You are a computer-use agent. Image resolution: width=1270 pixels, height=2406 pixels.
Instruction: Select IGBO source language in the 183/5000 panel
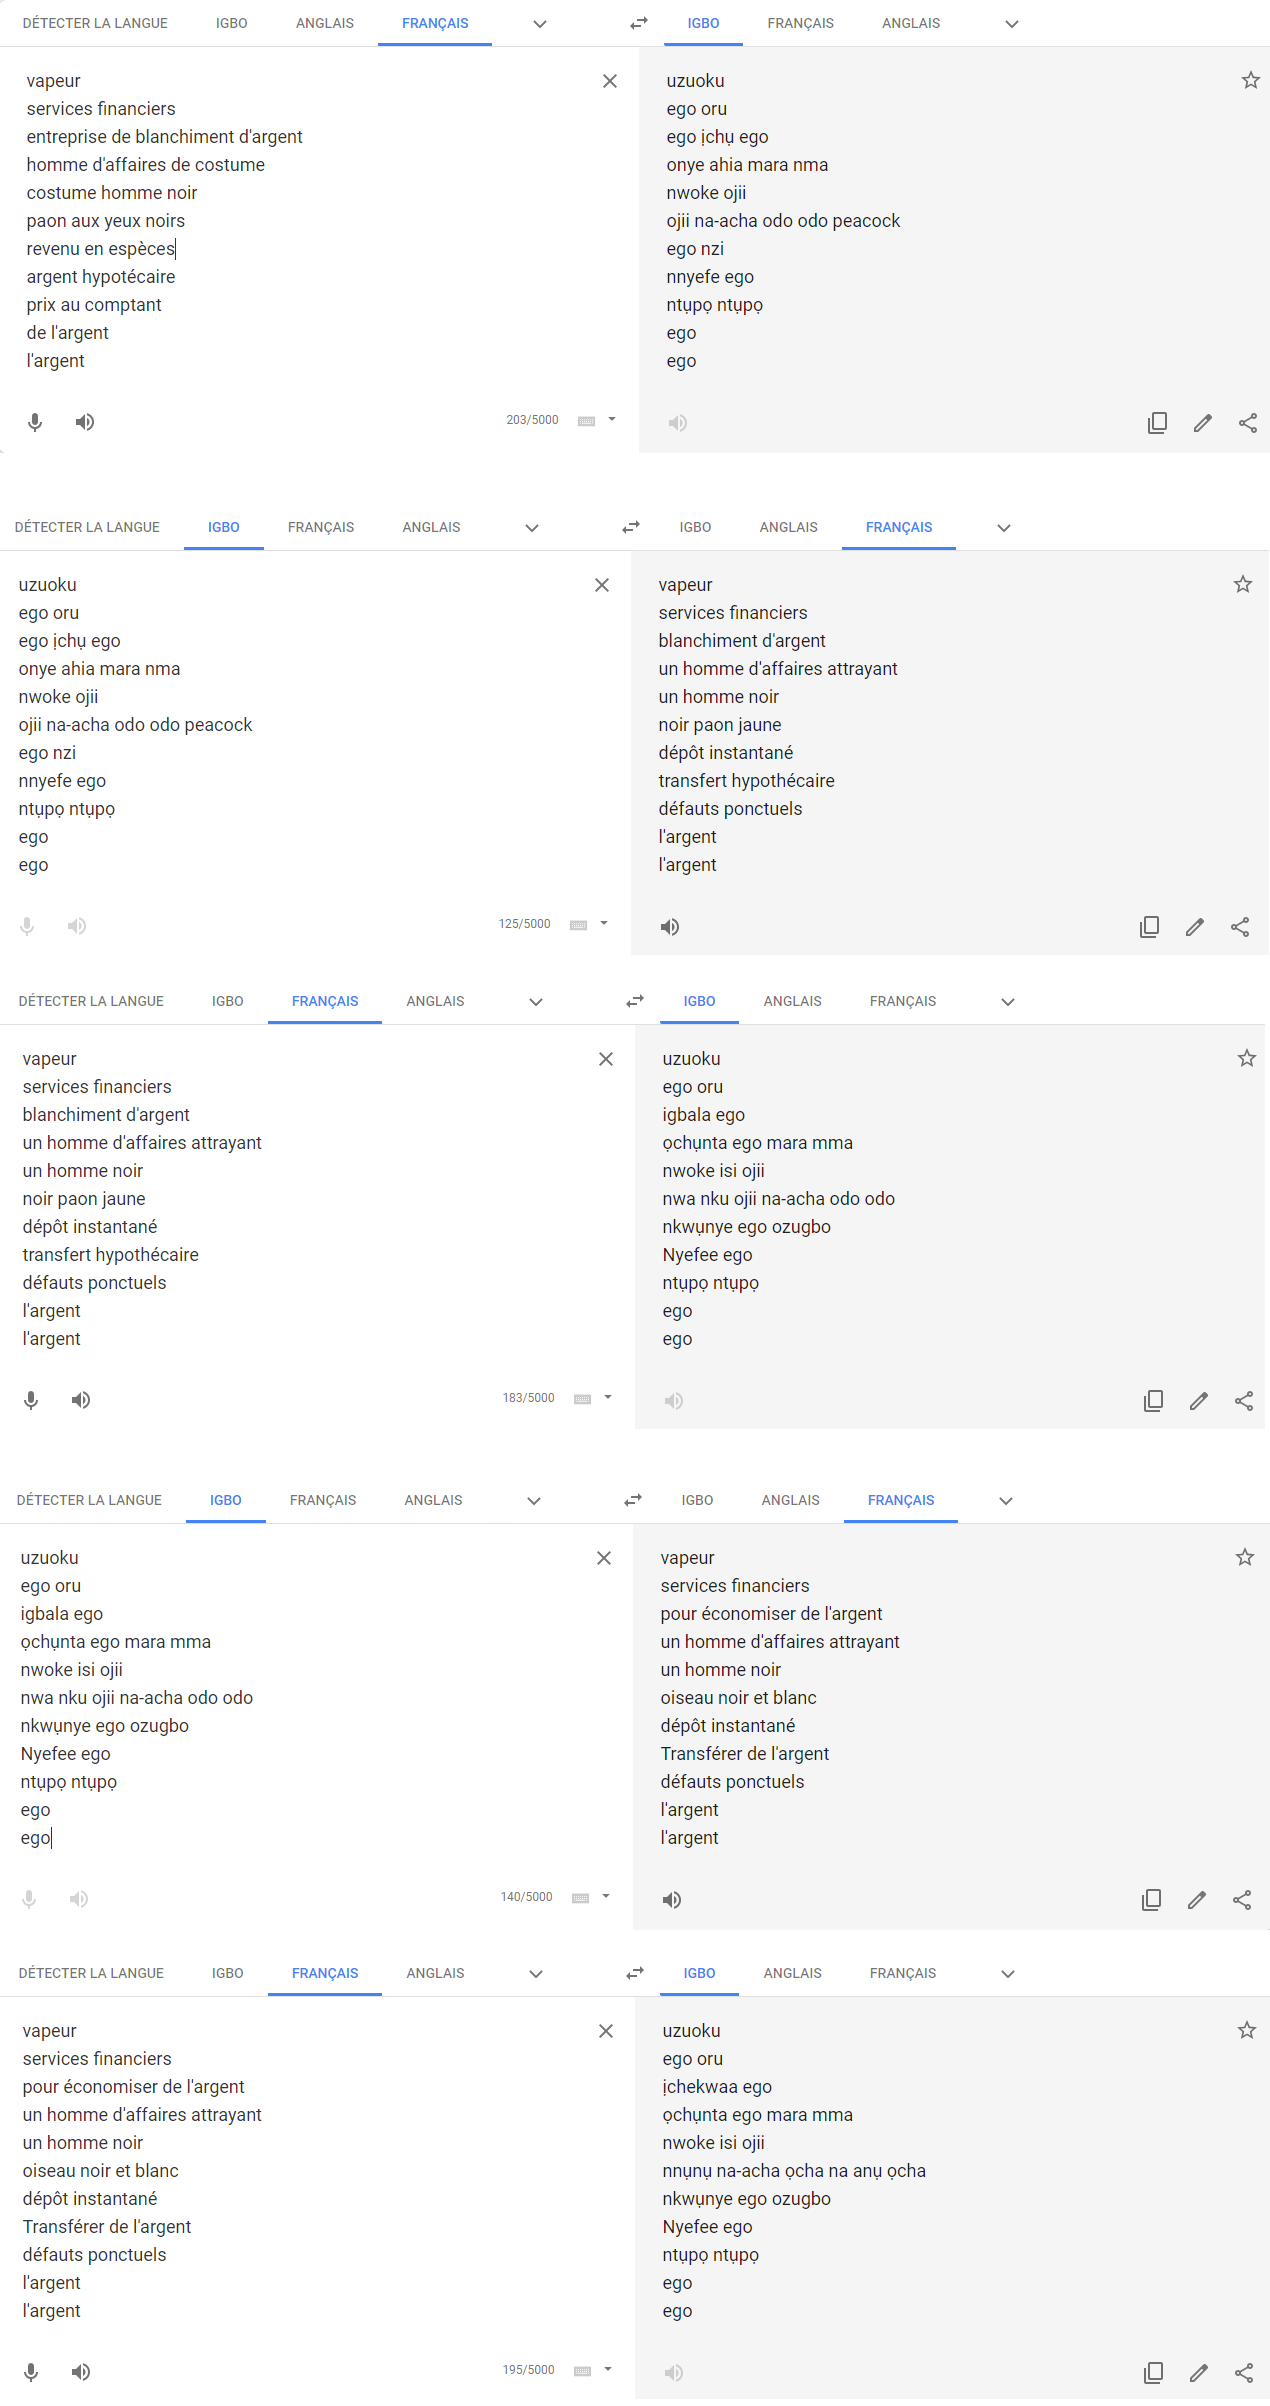[x=228, y=1001]
